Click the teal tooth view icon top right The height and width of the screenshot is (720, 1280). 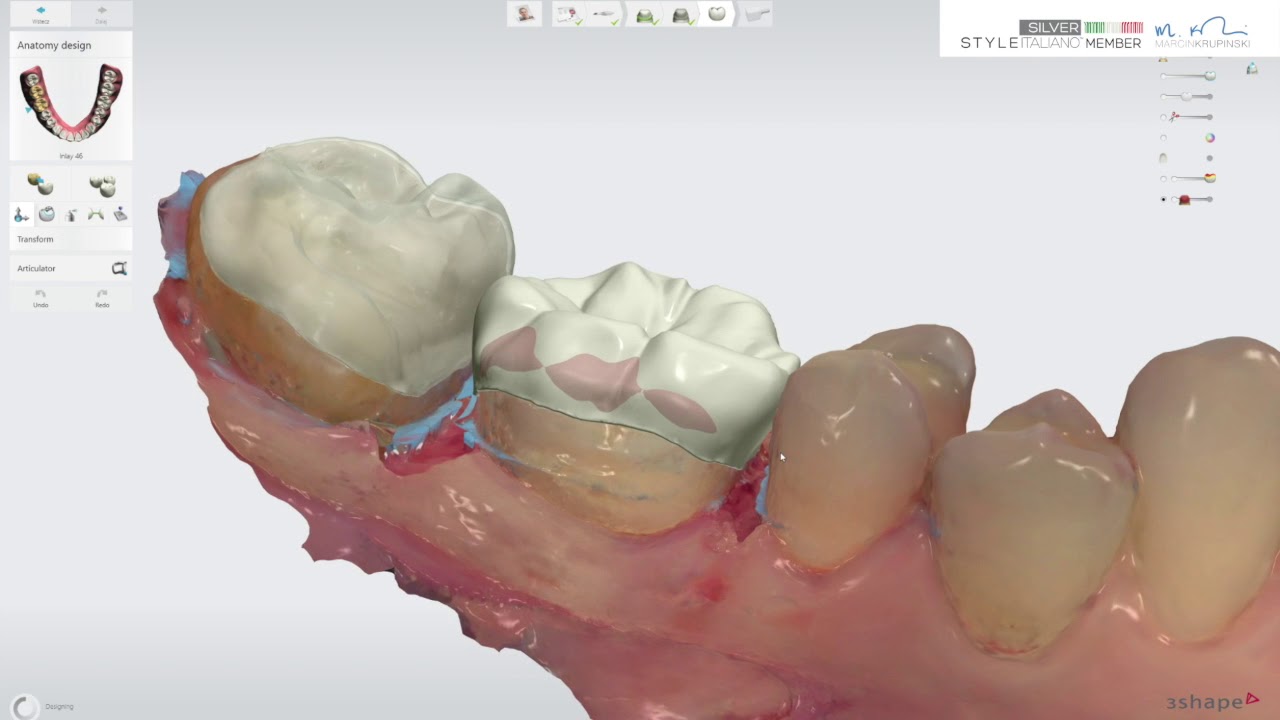pos(1252,68)
